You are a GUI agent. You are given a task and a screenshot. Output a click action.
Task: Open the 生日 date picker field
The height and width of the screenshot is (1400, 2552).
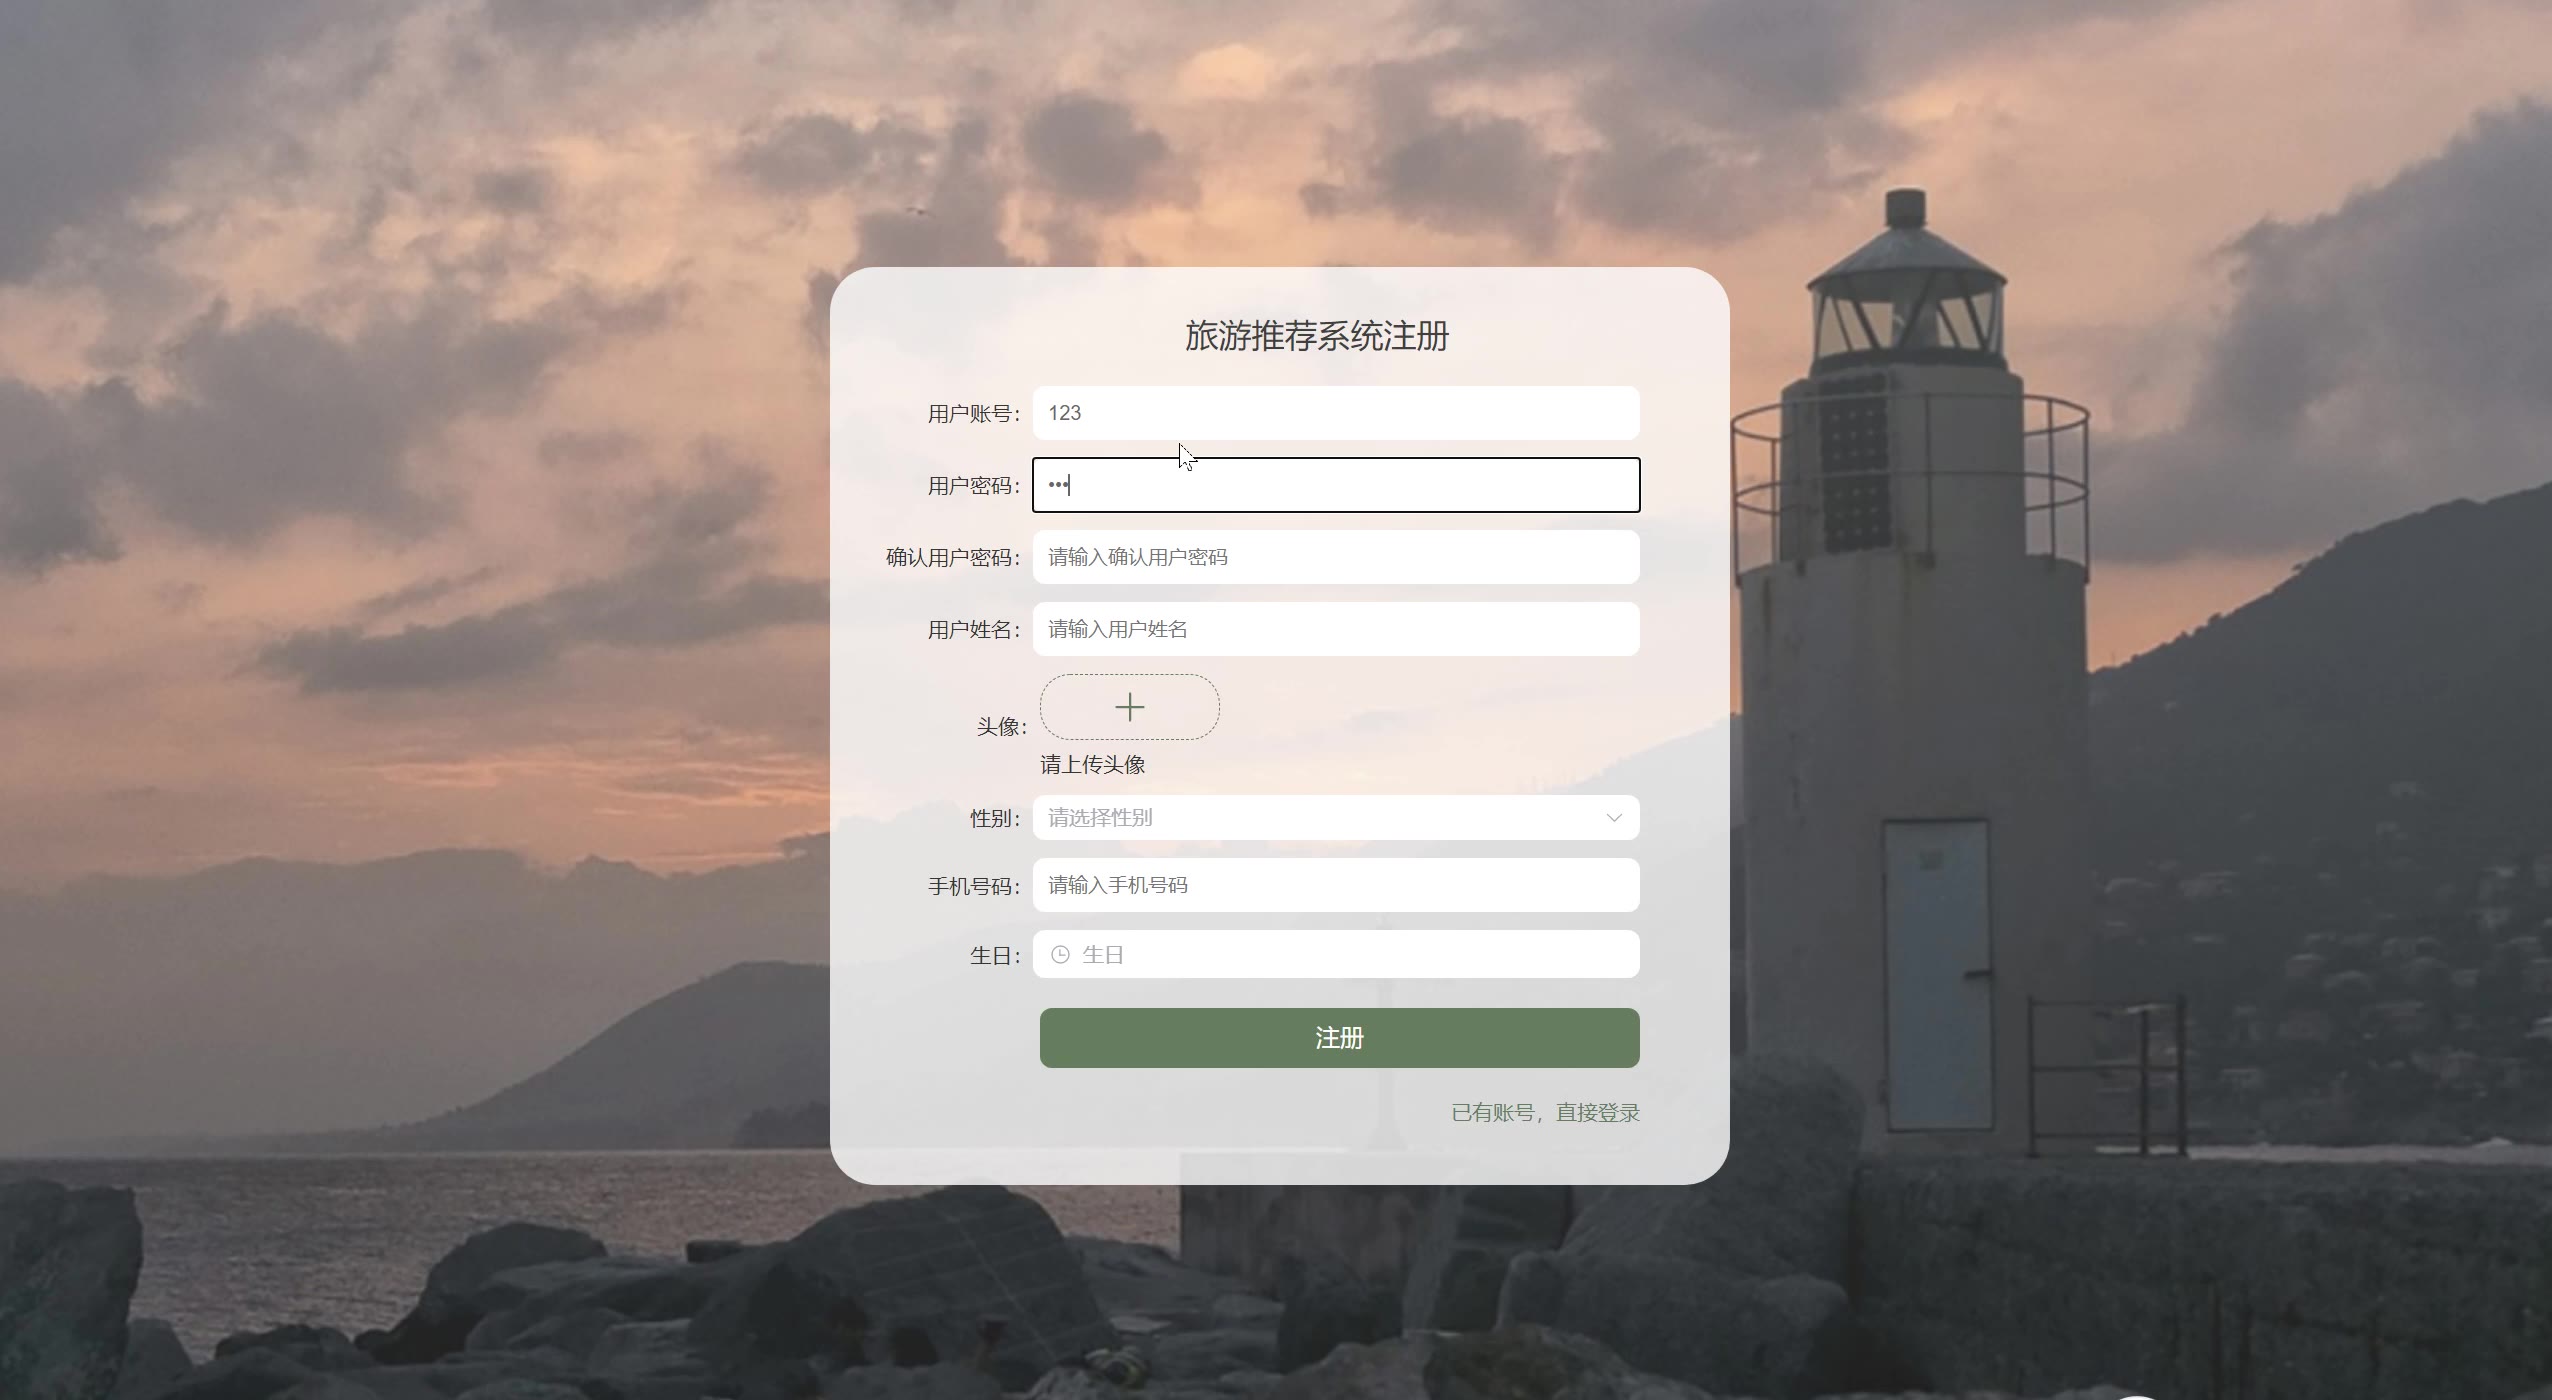click(1336, 954)
